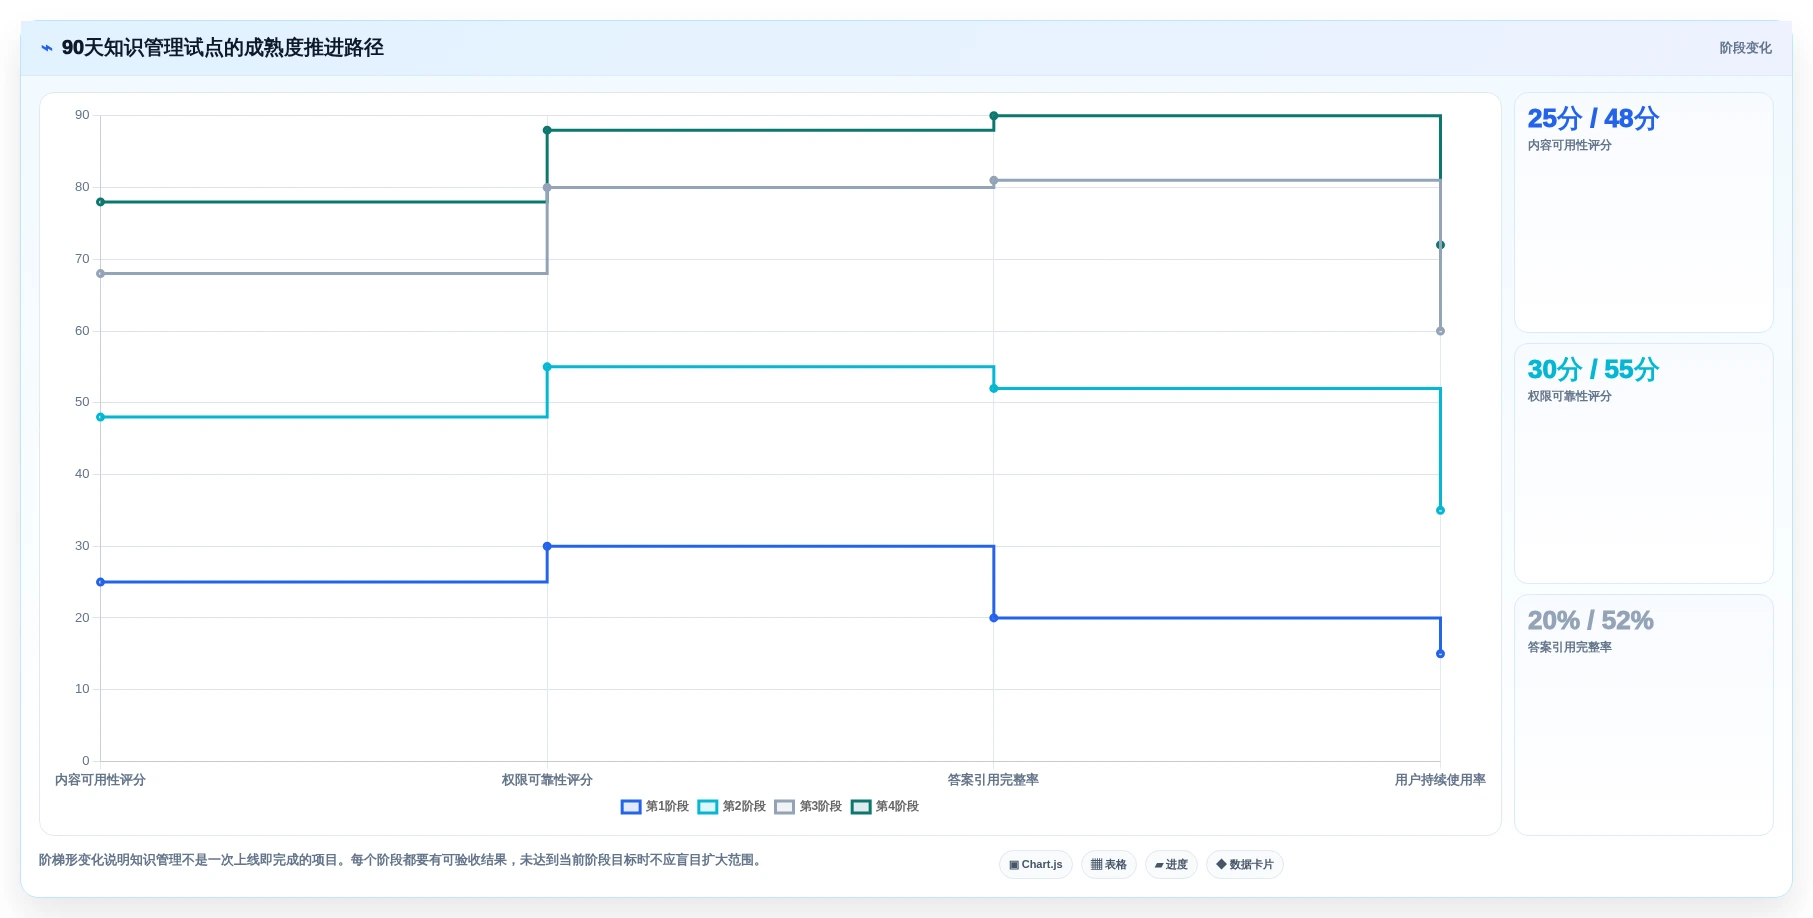Click the lightning icon beside the chart title
1813x918 pixels.
pos(47,48)
